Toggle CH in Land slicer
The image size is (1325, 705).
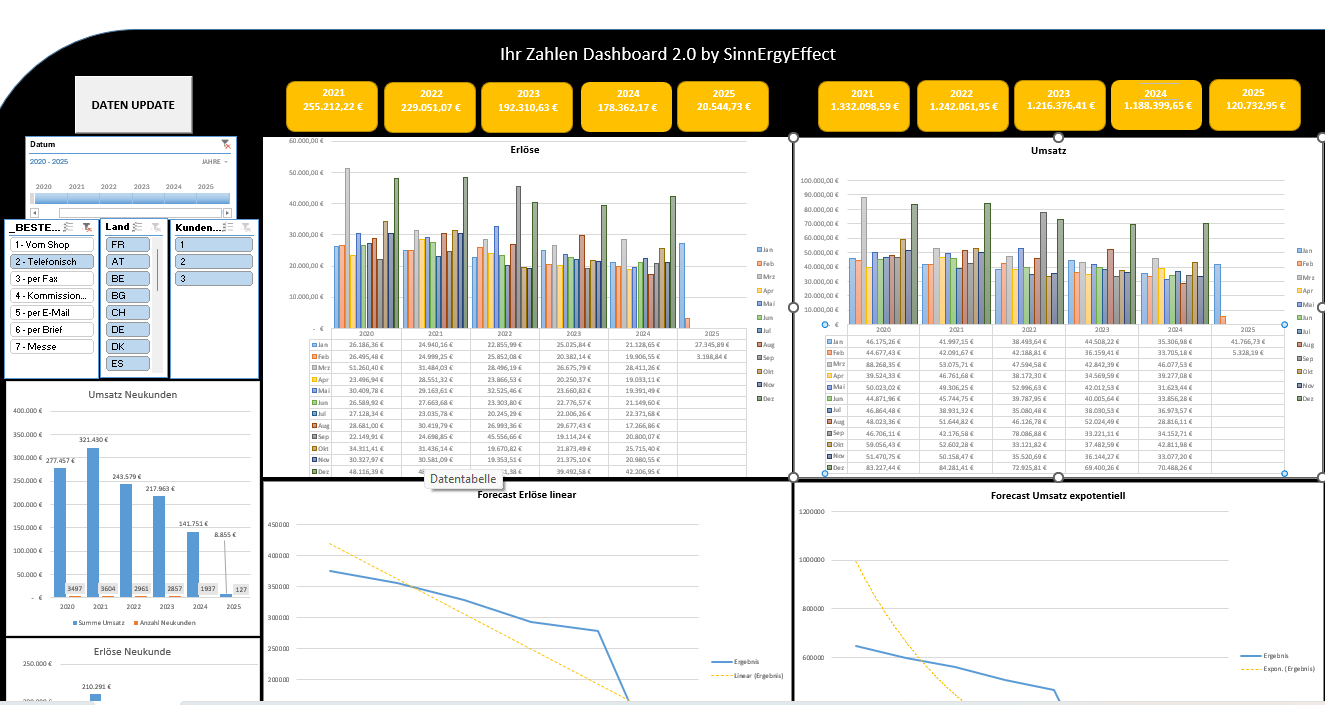tap(127, 312)
